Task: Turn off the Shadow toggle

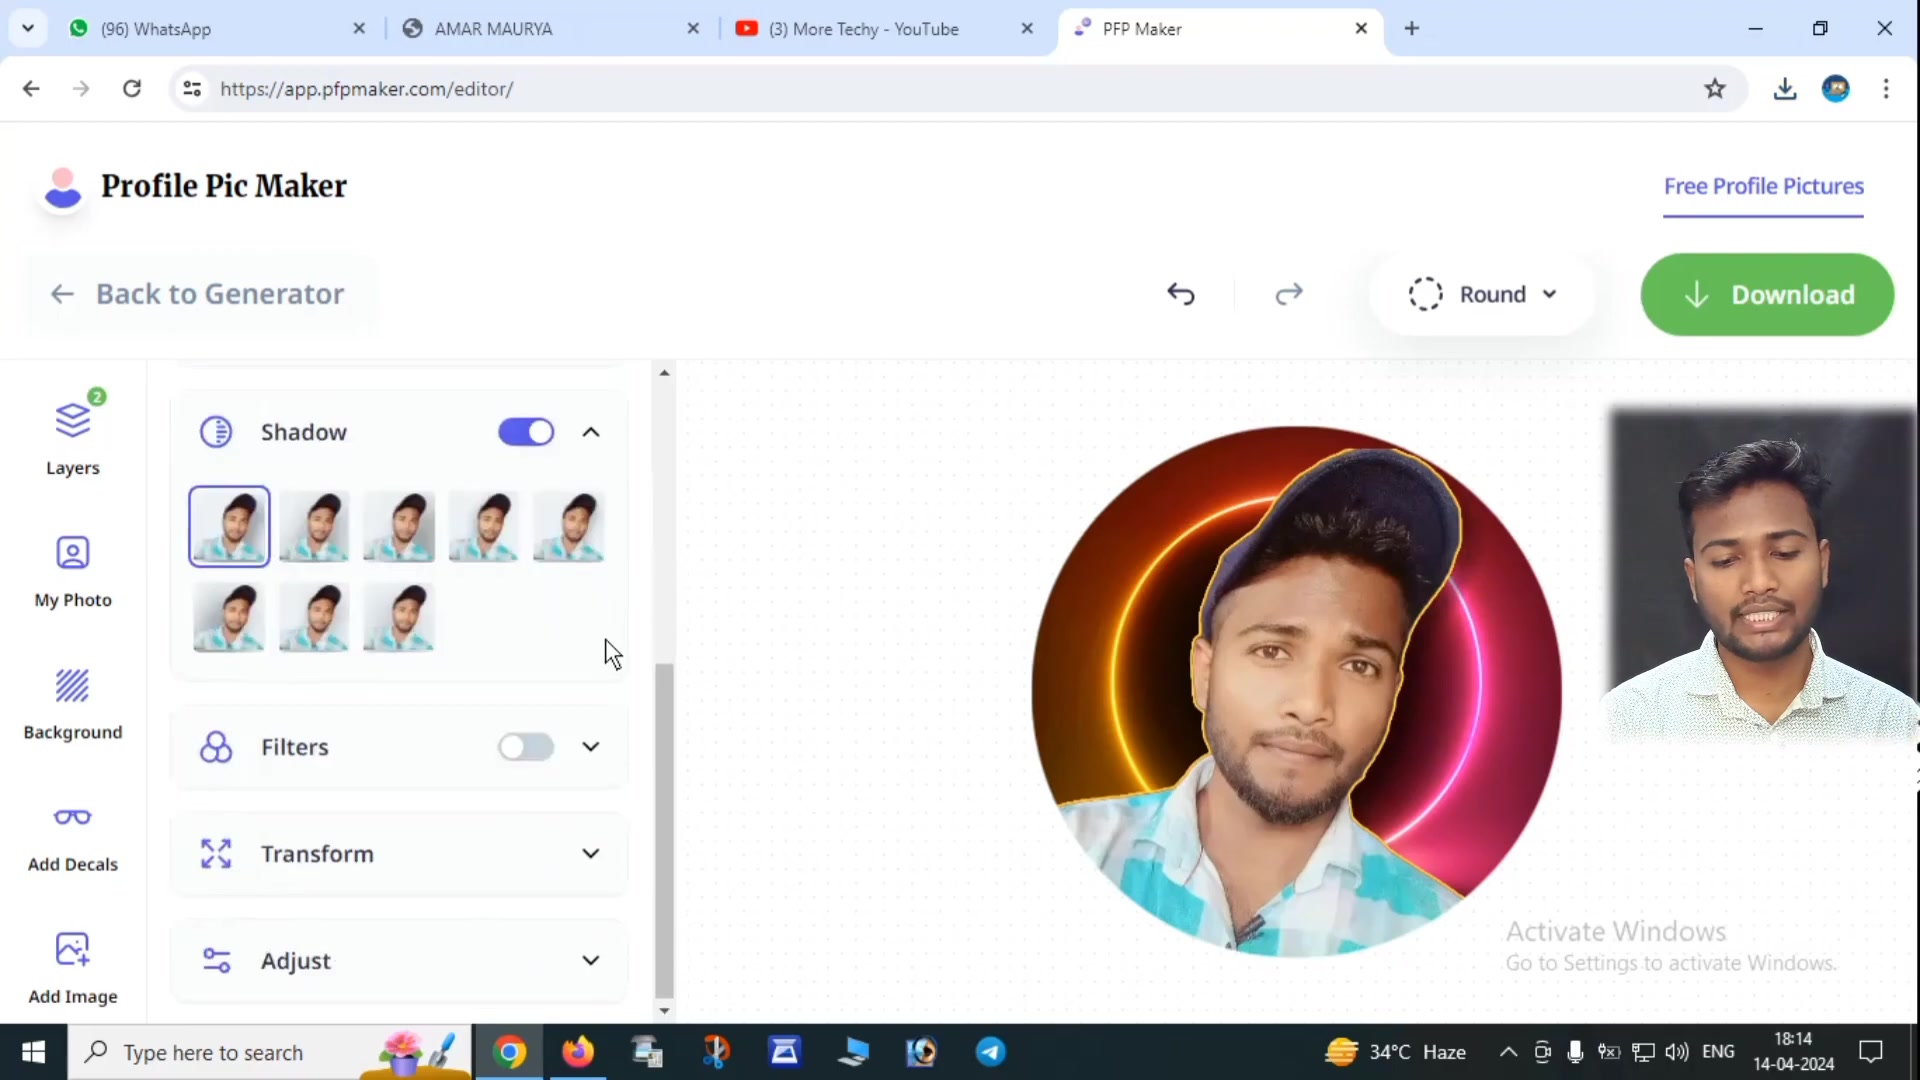Action: pos(526,432)
